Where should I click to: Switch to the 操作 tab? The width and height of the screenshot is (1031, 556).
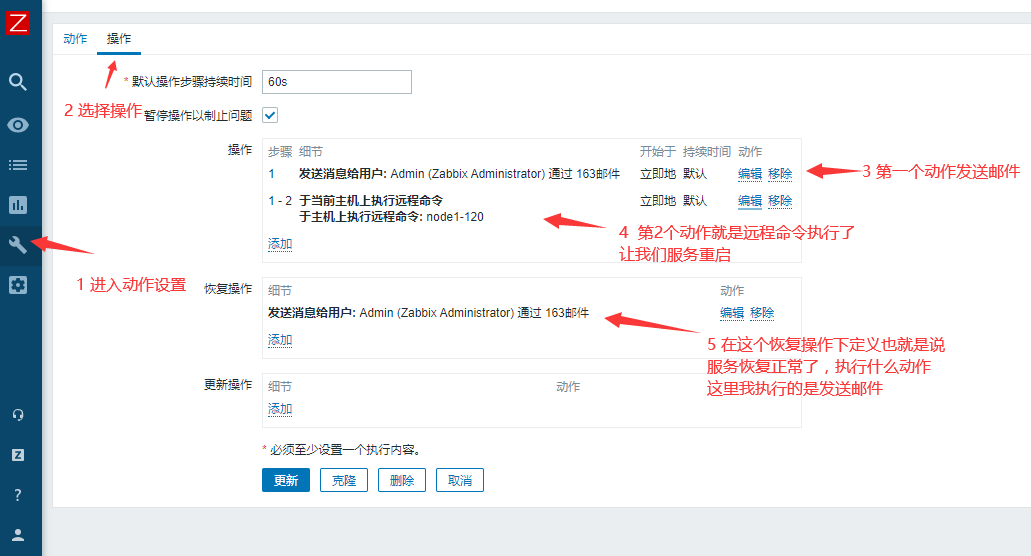[119, 39]
